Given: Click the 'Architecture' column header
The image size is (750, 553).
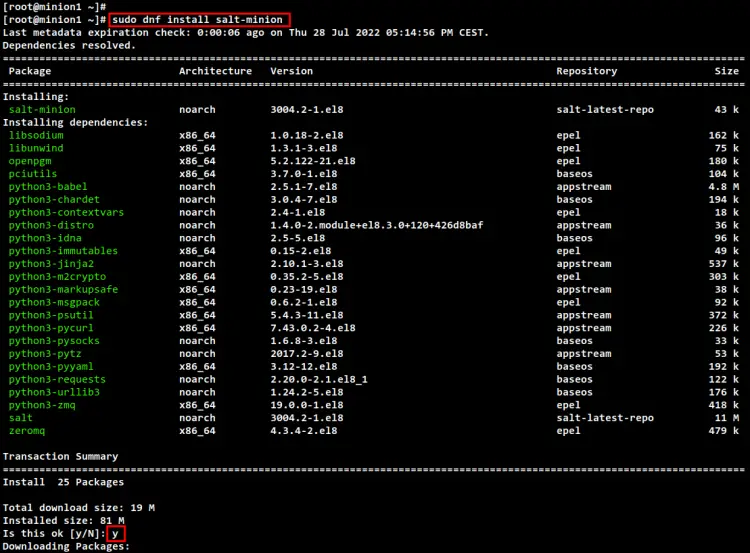Looking at the screenshot, I should point(215,71).
